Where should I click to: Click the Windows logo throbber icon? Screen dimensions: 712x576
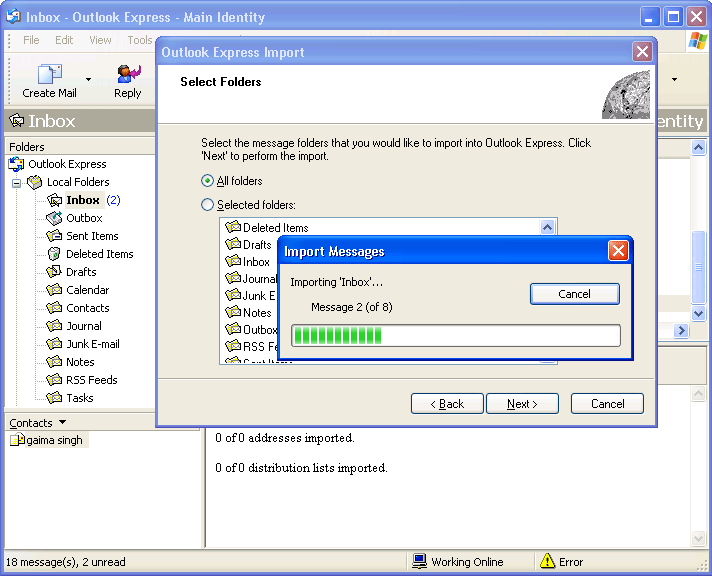697,40
